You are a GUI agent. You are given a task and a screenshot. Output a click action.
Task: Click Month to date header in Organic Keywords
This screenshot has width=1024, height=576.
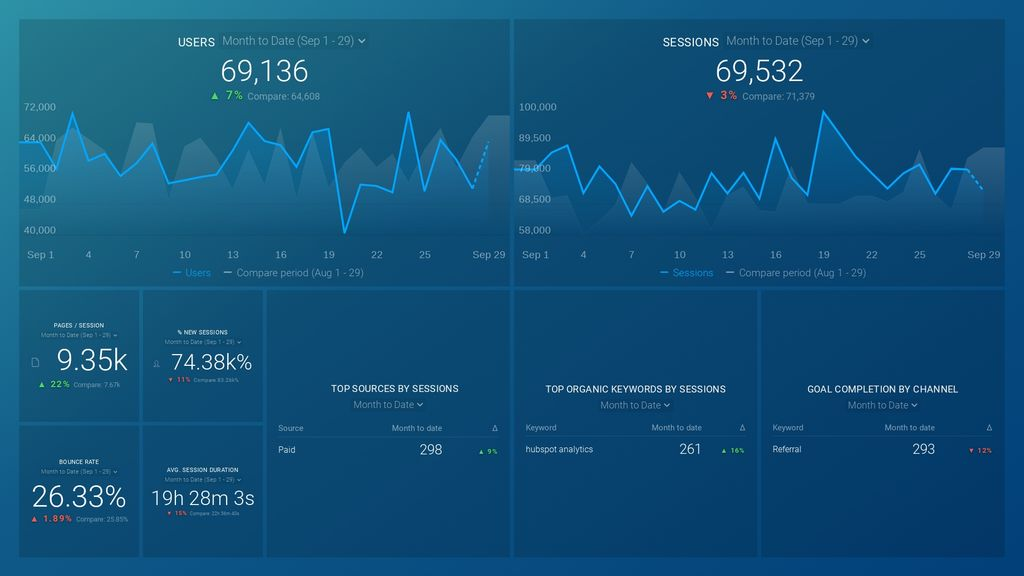click(676, 428)
